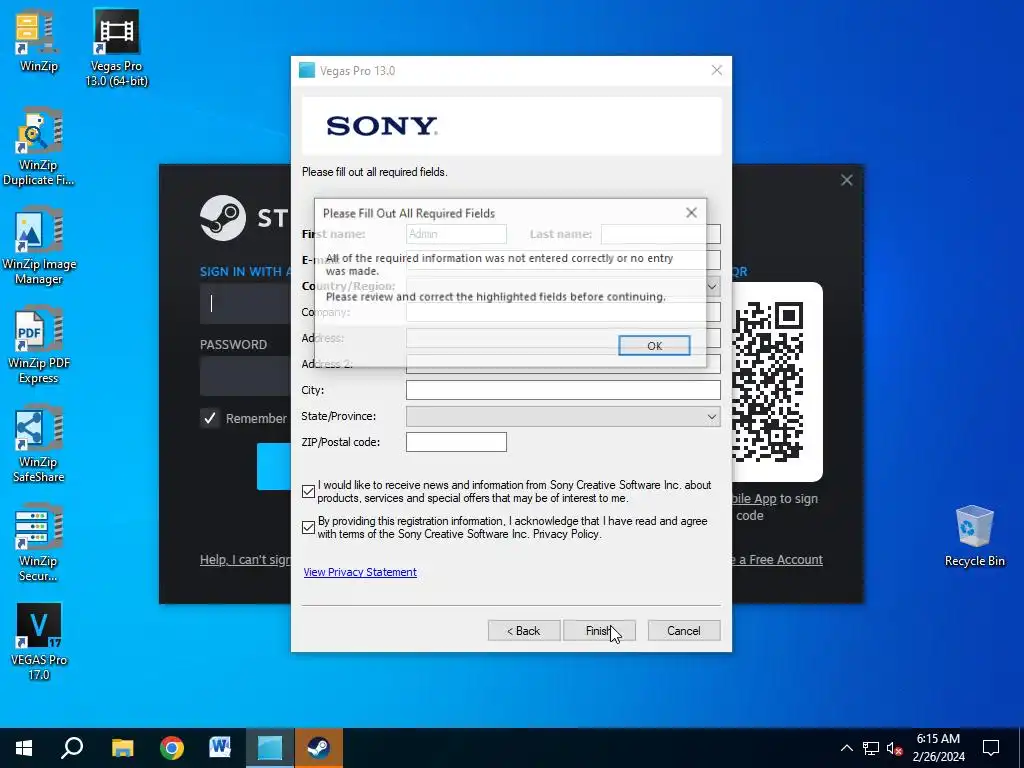Click the ZIP/Postal code field

[x=456, y=442]
